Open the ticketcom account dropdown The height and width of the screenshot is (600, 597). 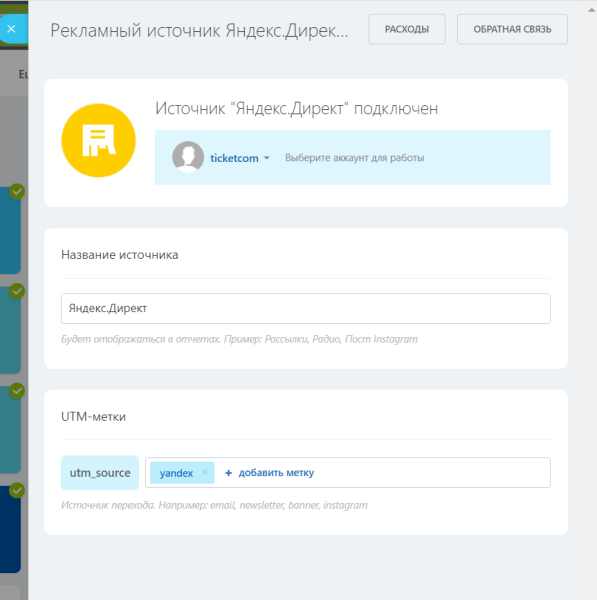click(x=240, y=158)
